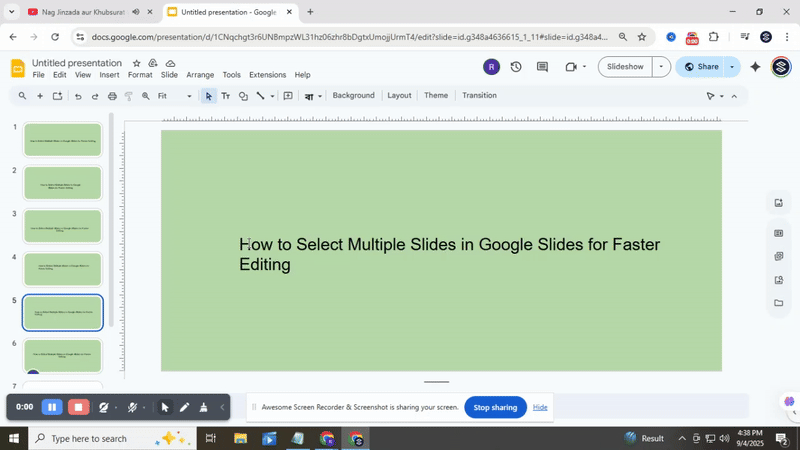Open the Format menu

pyautogui.click(x=140, y=75)
